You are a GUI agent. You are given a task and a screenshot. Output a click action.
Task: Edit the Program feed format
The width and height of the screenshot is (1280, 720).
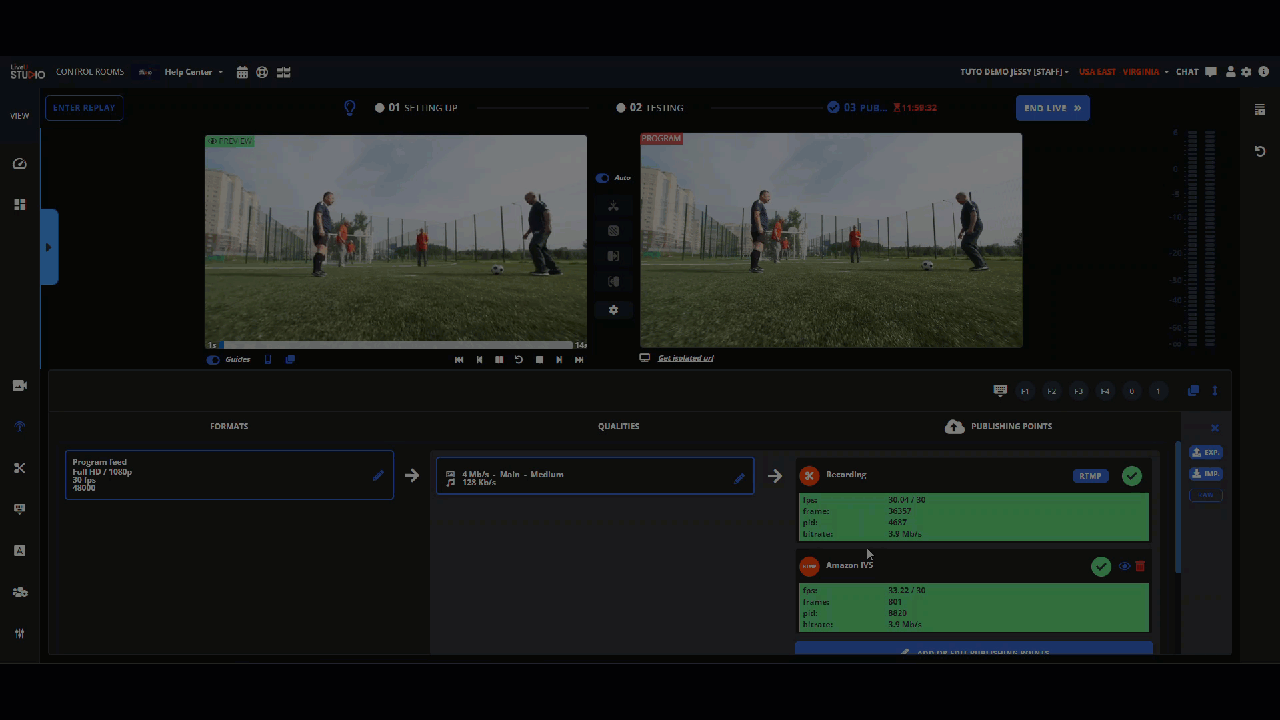pos(378,476)
